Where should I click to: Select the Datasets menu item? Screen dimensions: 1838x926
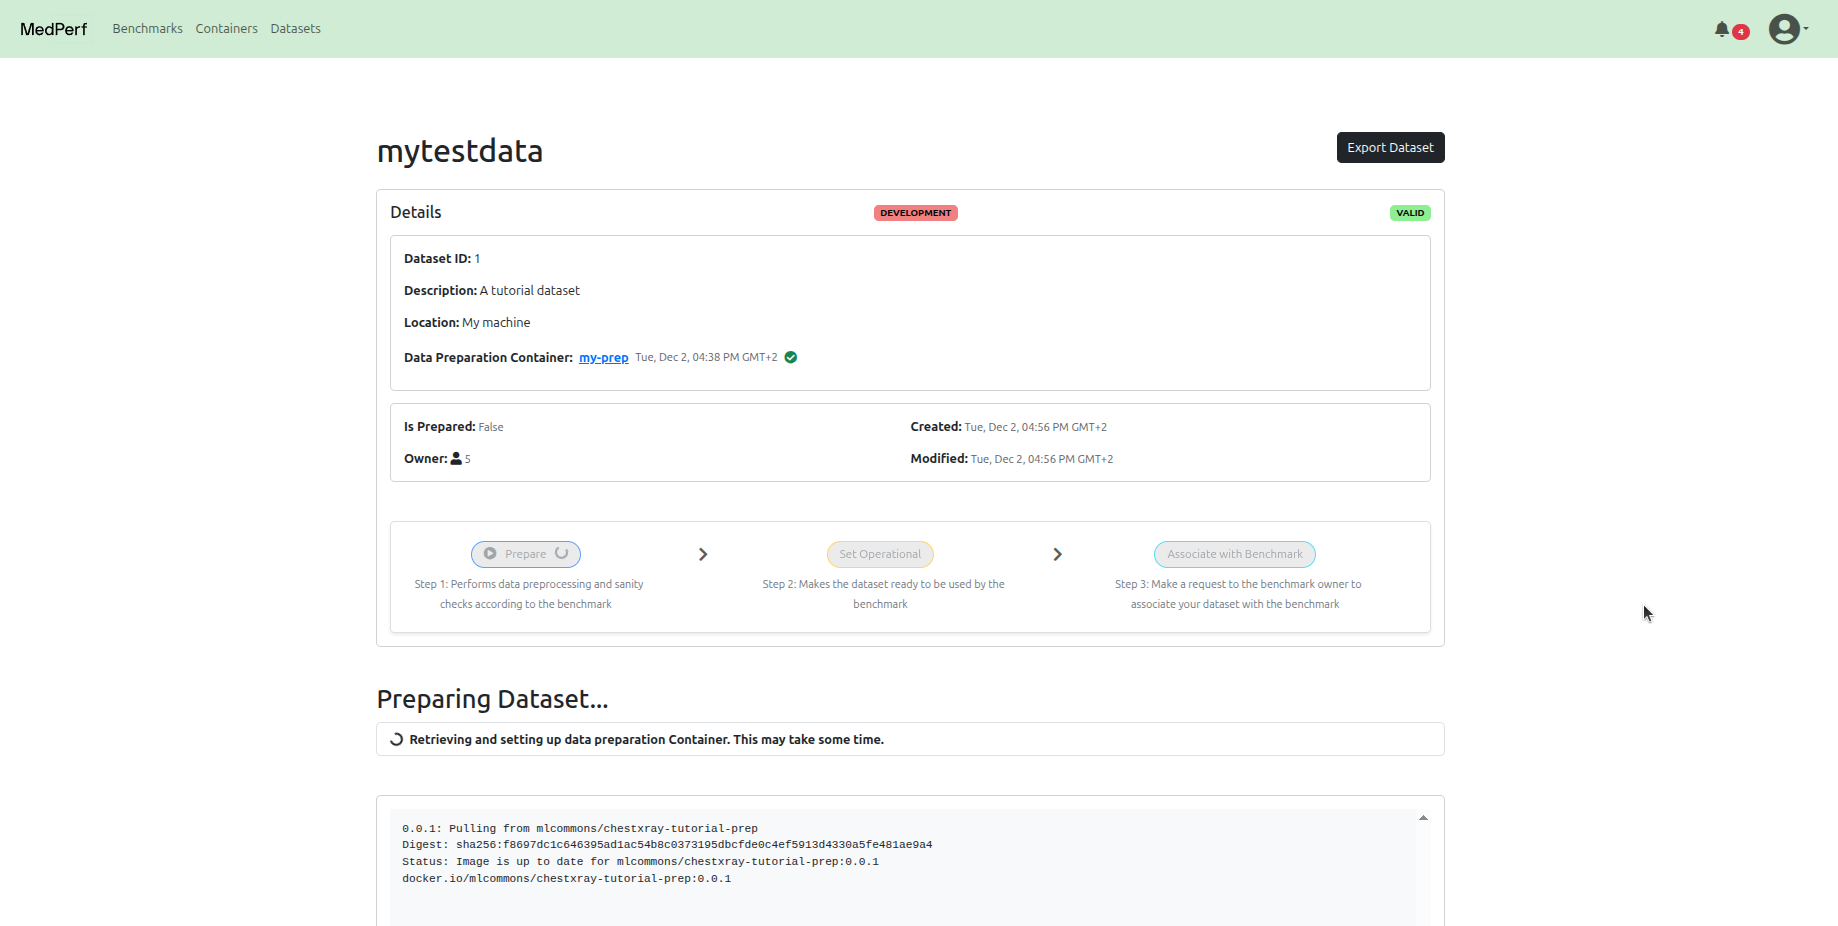pyautogui.click(x=295, y=28)
